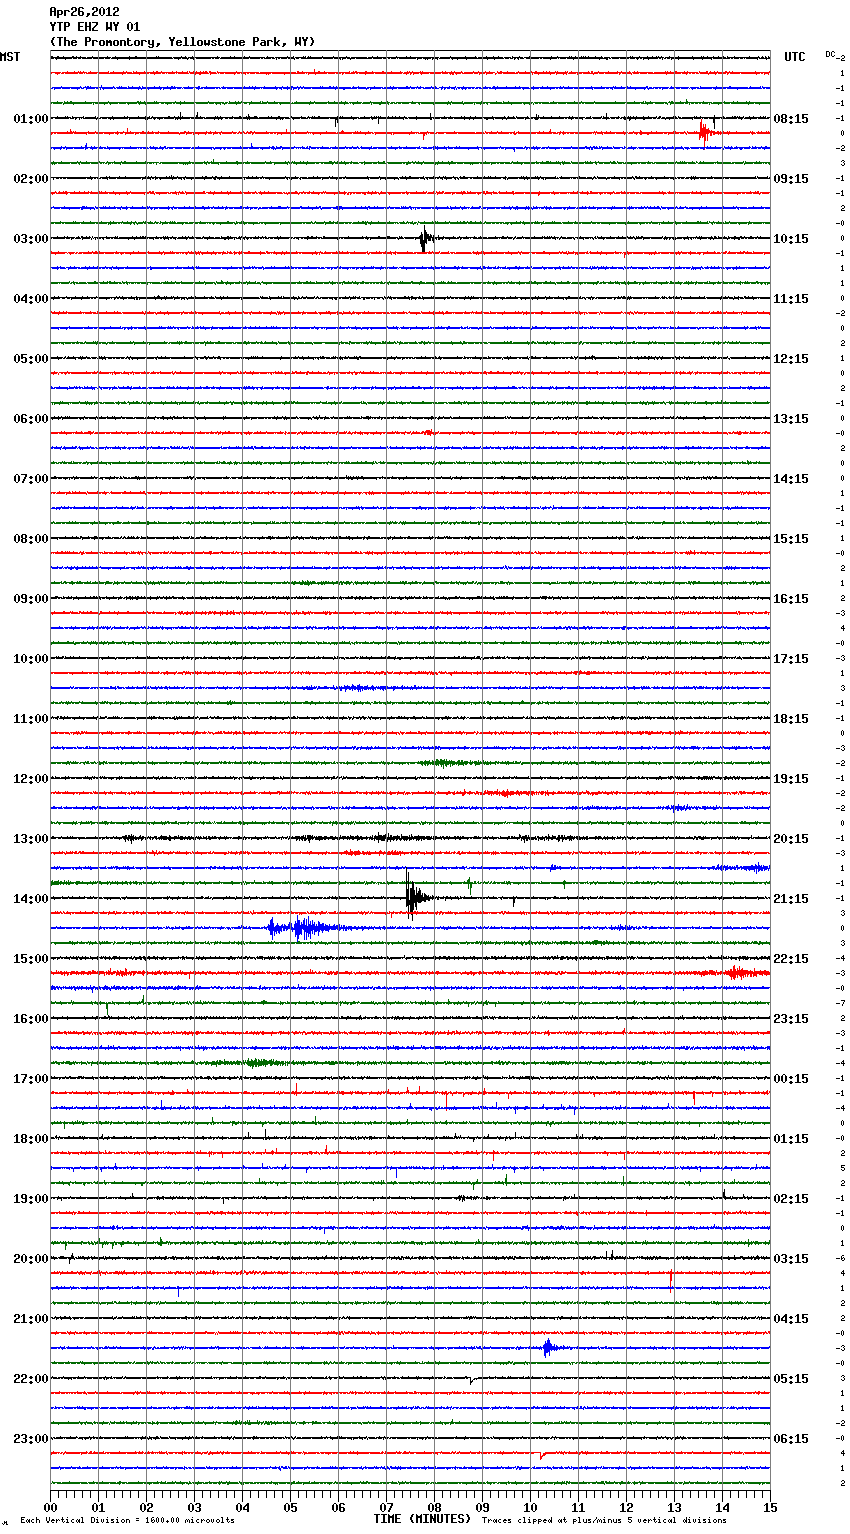Select the 12:15 UTC time label
Viewport: 850px width, 1534px height.
(x=791, y=359)
